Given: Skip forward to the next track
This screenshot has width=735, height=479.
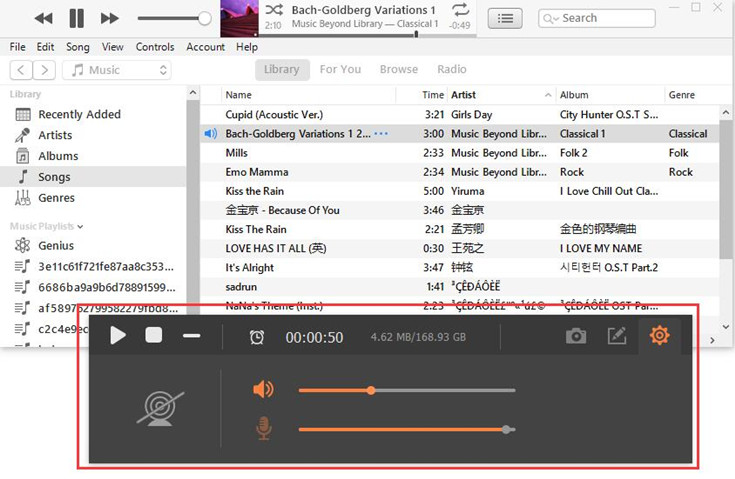Looking at the screenshot, I should click(110, 18).
